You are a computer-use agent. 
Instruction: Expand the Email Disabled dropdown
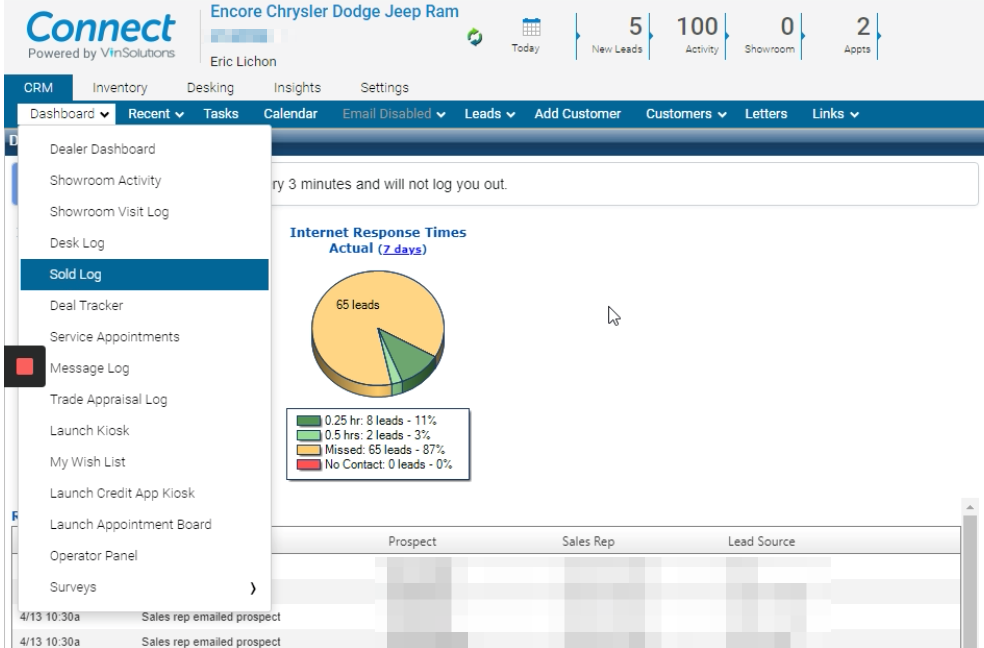tap(393, 114)
